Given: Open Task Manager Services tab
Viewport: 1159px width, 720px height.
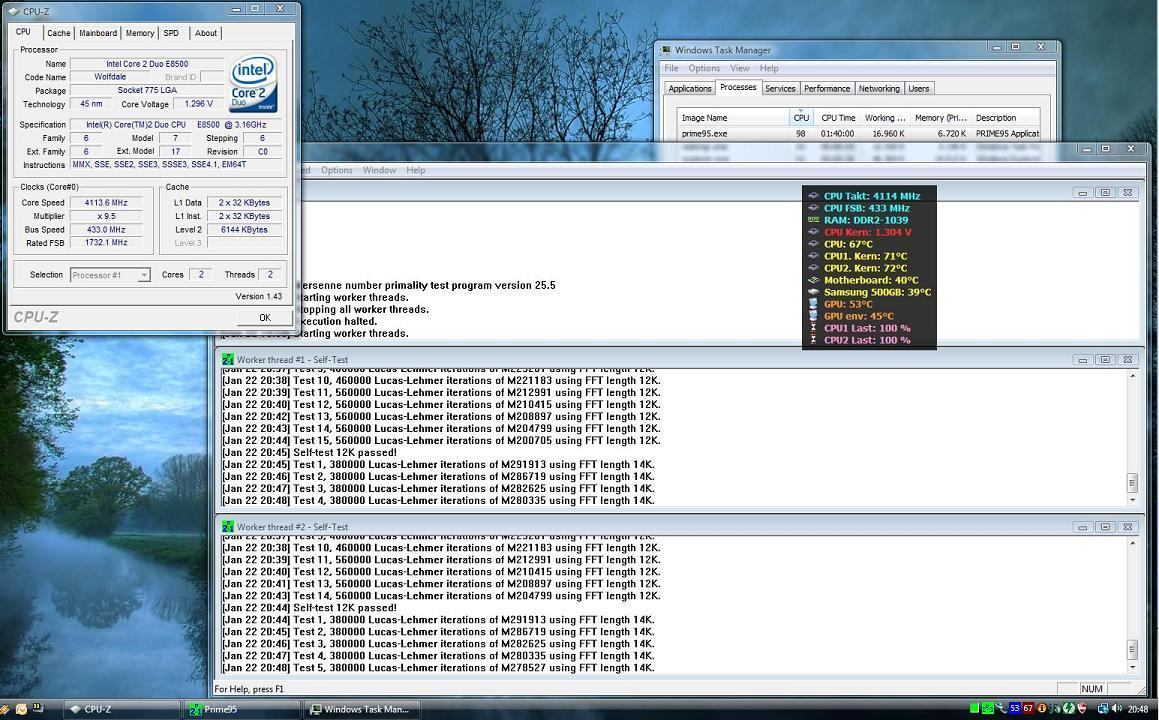Looking at the screenshot, I should 780,89.
